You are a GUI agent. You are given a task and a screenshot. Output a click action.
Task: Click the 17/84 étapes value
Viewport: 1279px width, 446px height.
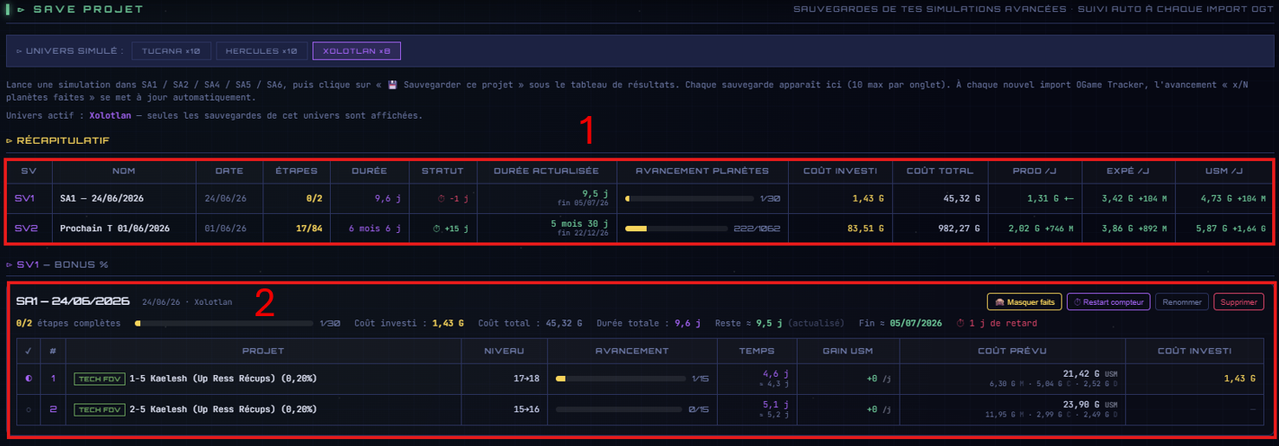tap(307, 228)
